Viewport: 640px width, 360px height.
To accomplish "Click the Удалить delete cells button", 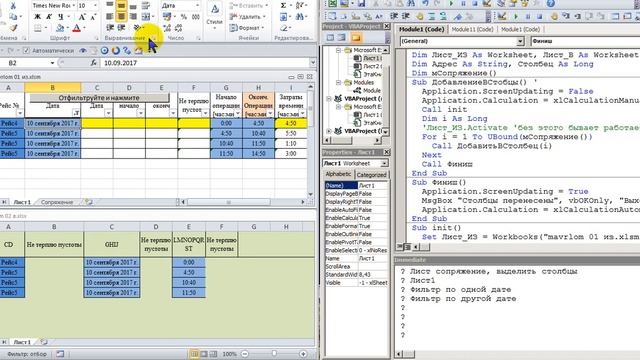I will click(247, 17).
